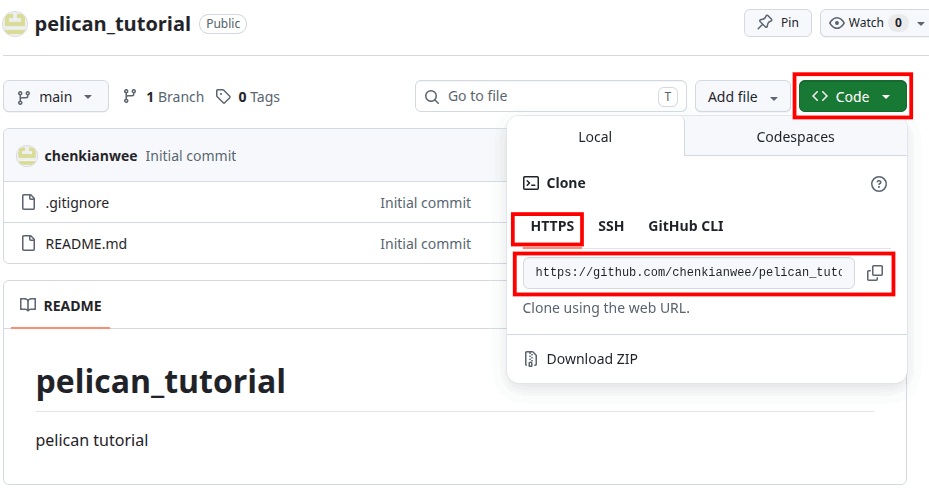Viewport: 929px width, 489px height.
Task: Open latest Initial commit next to chenkianwee
Action: coord(191,156)
